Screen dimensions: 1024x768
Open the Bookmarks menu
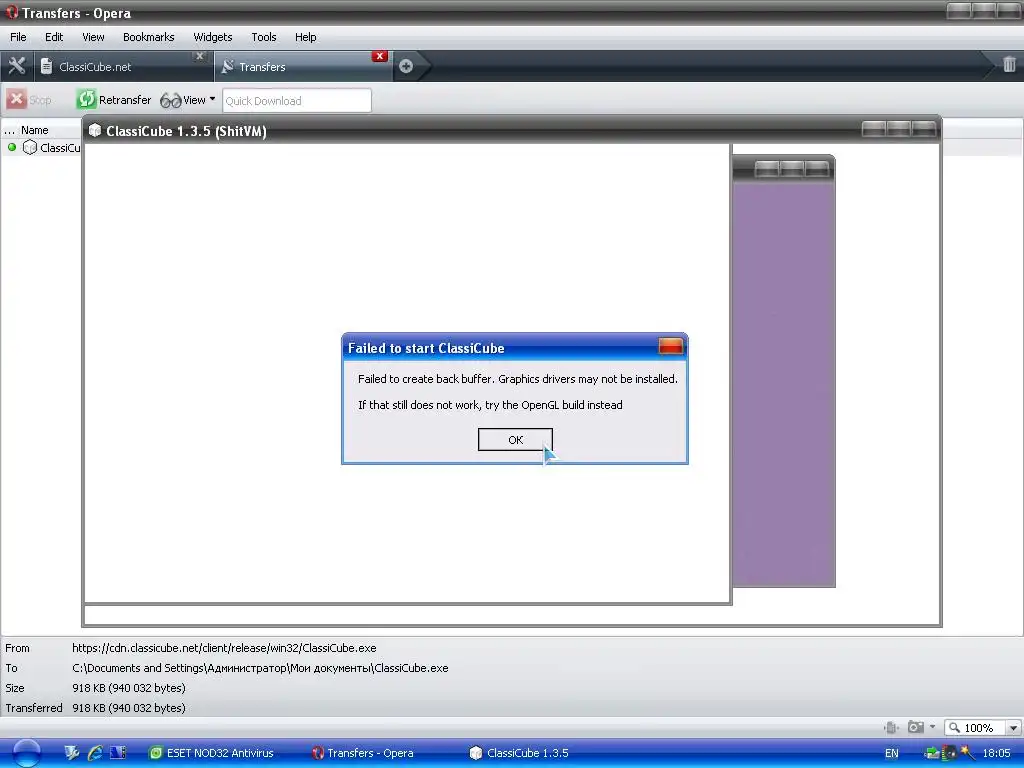click(149, 37)
